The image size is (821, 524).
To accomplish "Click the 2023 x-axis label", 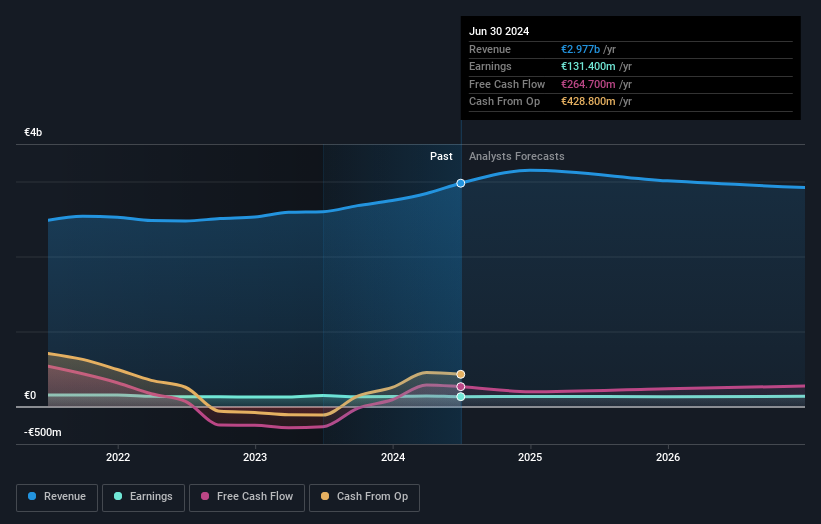I will pos(255,457).
